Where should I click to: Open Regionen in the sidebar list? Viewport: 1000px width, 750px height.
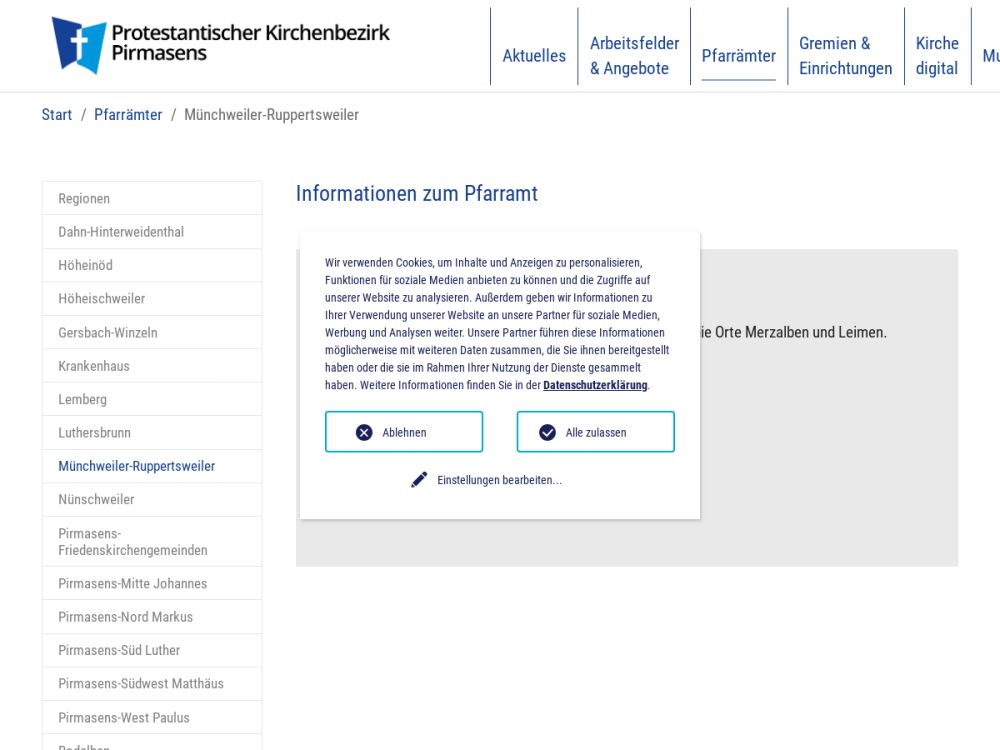point(84,199)
